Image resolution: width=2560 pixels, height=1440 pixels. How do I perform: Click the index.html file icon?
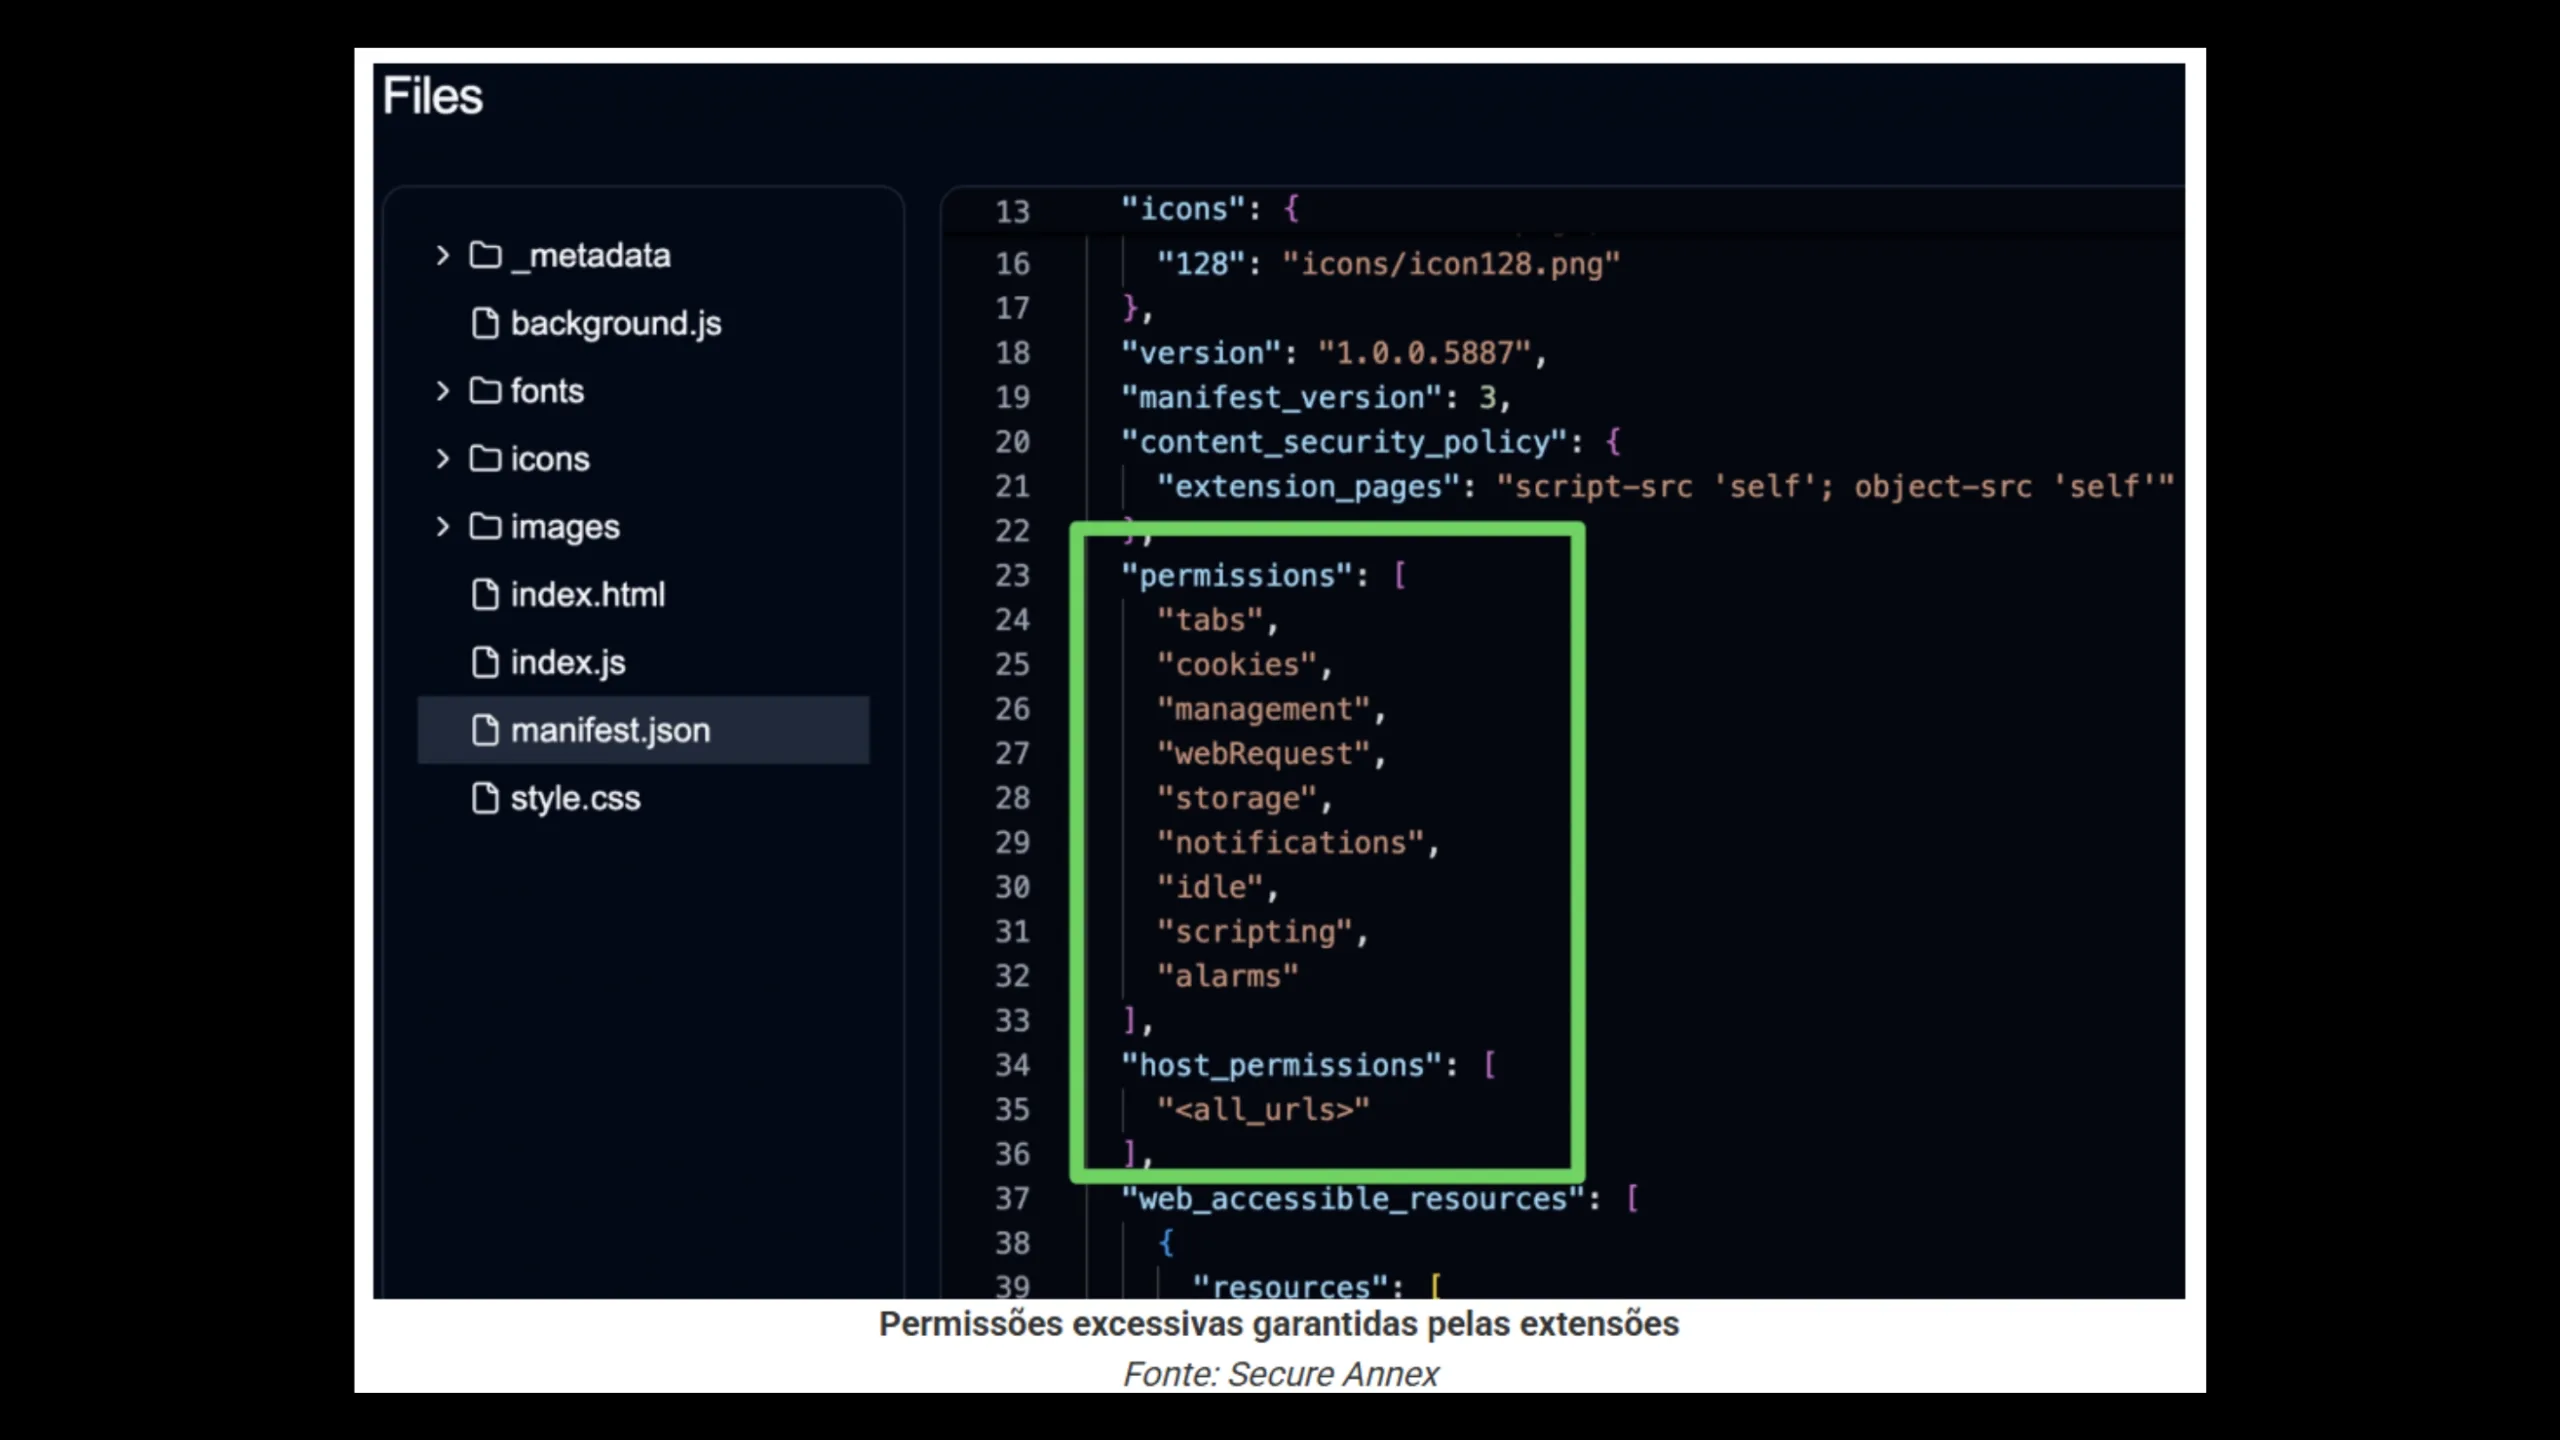[x=485, y=595]
